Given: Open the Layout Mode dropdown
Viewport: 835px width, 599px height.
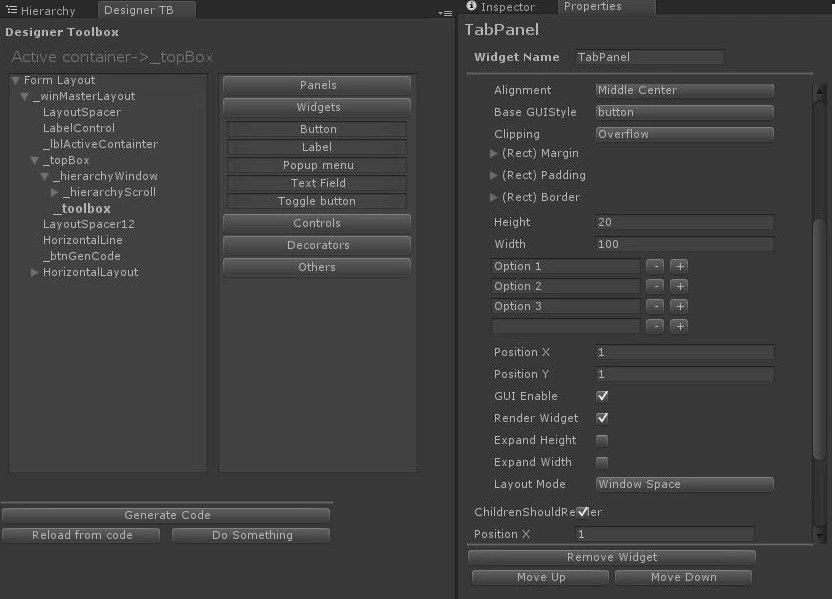Looking at the screenshot, I should (x=684, y=484).
